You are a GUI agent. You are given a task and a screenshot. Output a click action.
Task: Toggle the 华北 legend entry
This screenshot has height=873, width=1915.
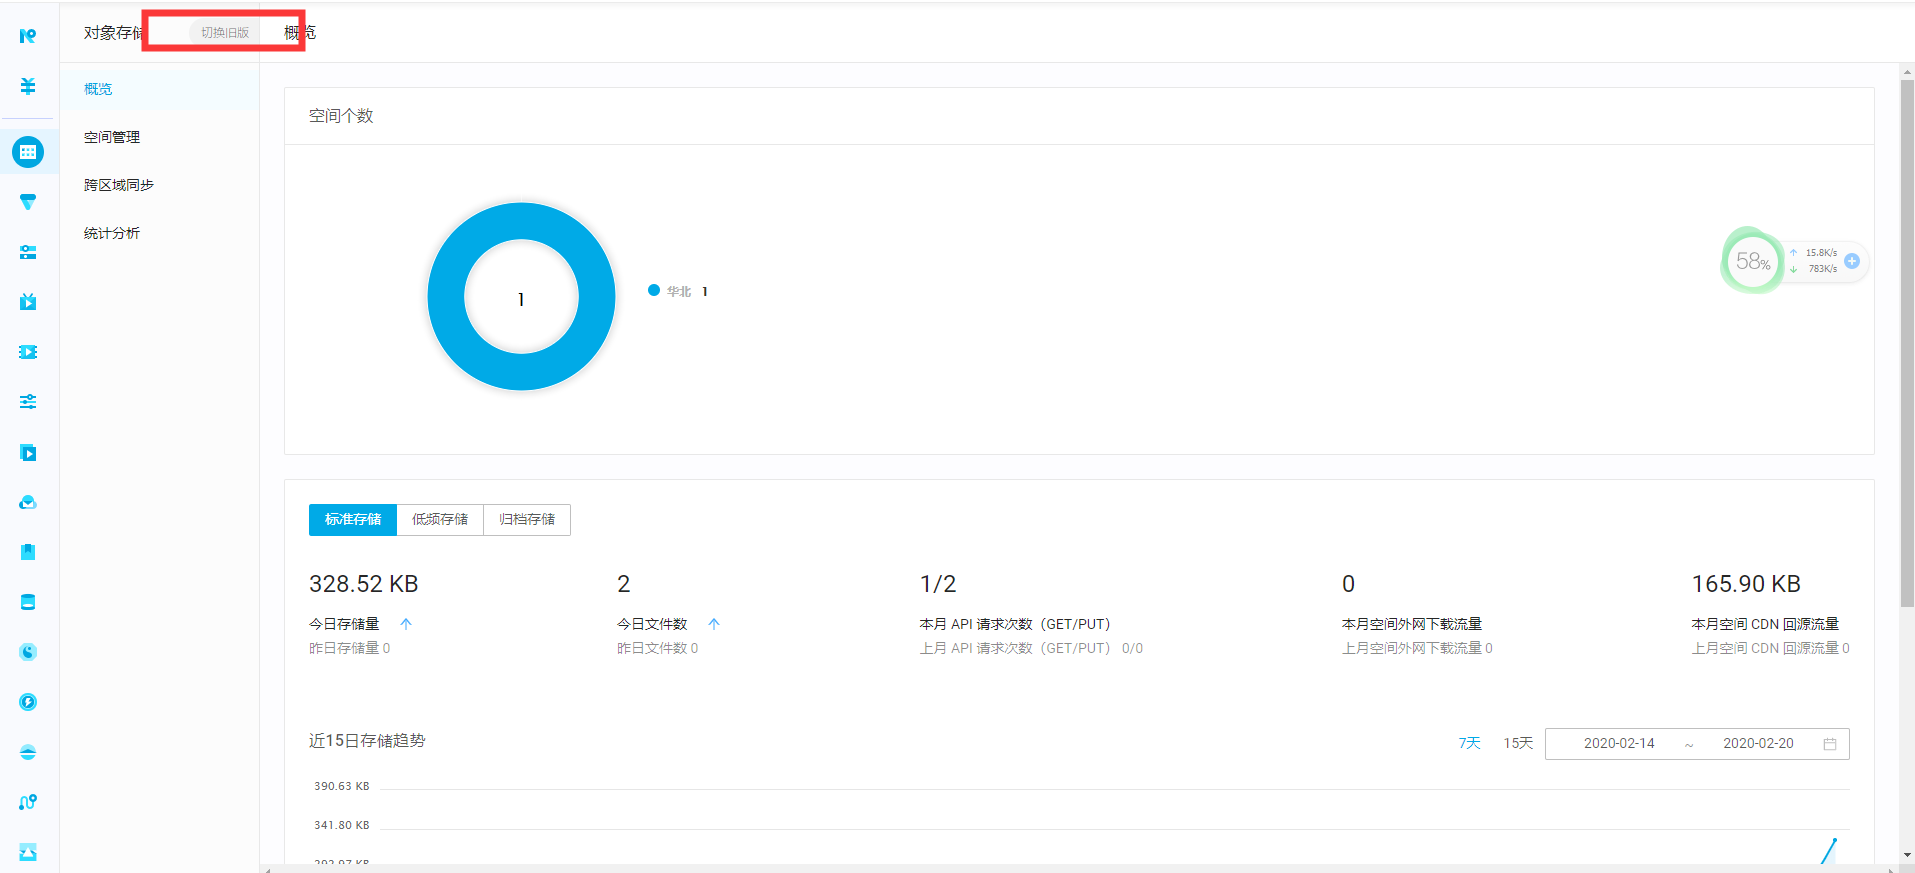coord(678,291)
